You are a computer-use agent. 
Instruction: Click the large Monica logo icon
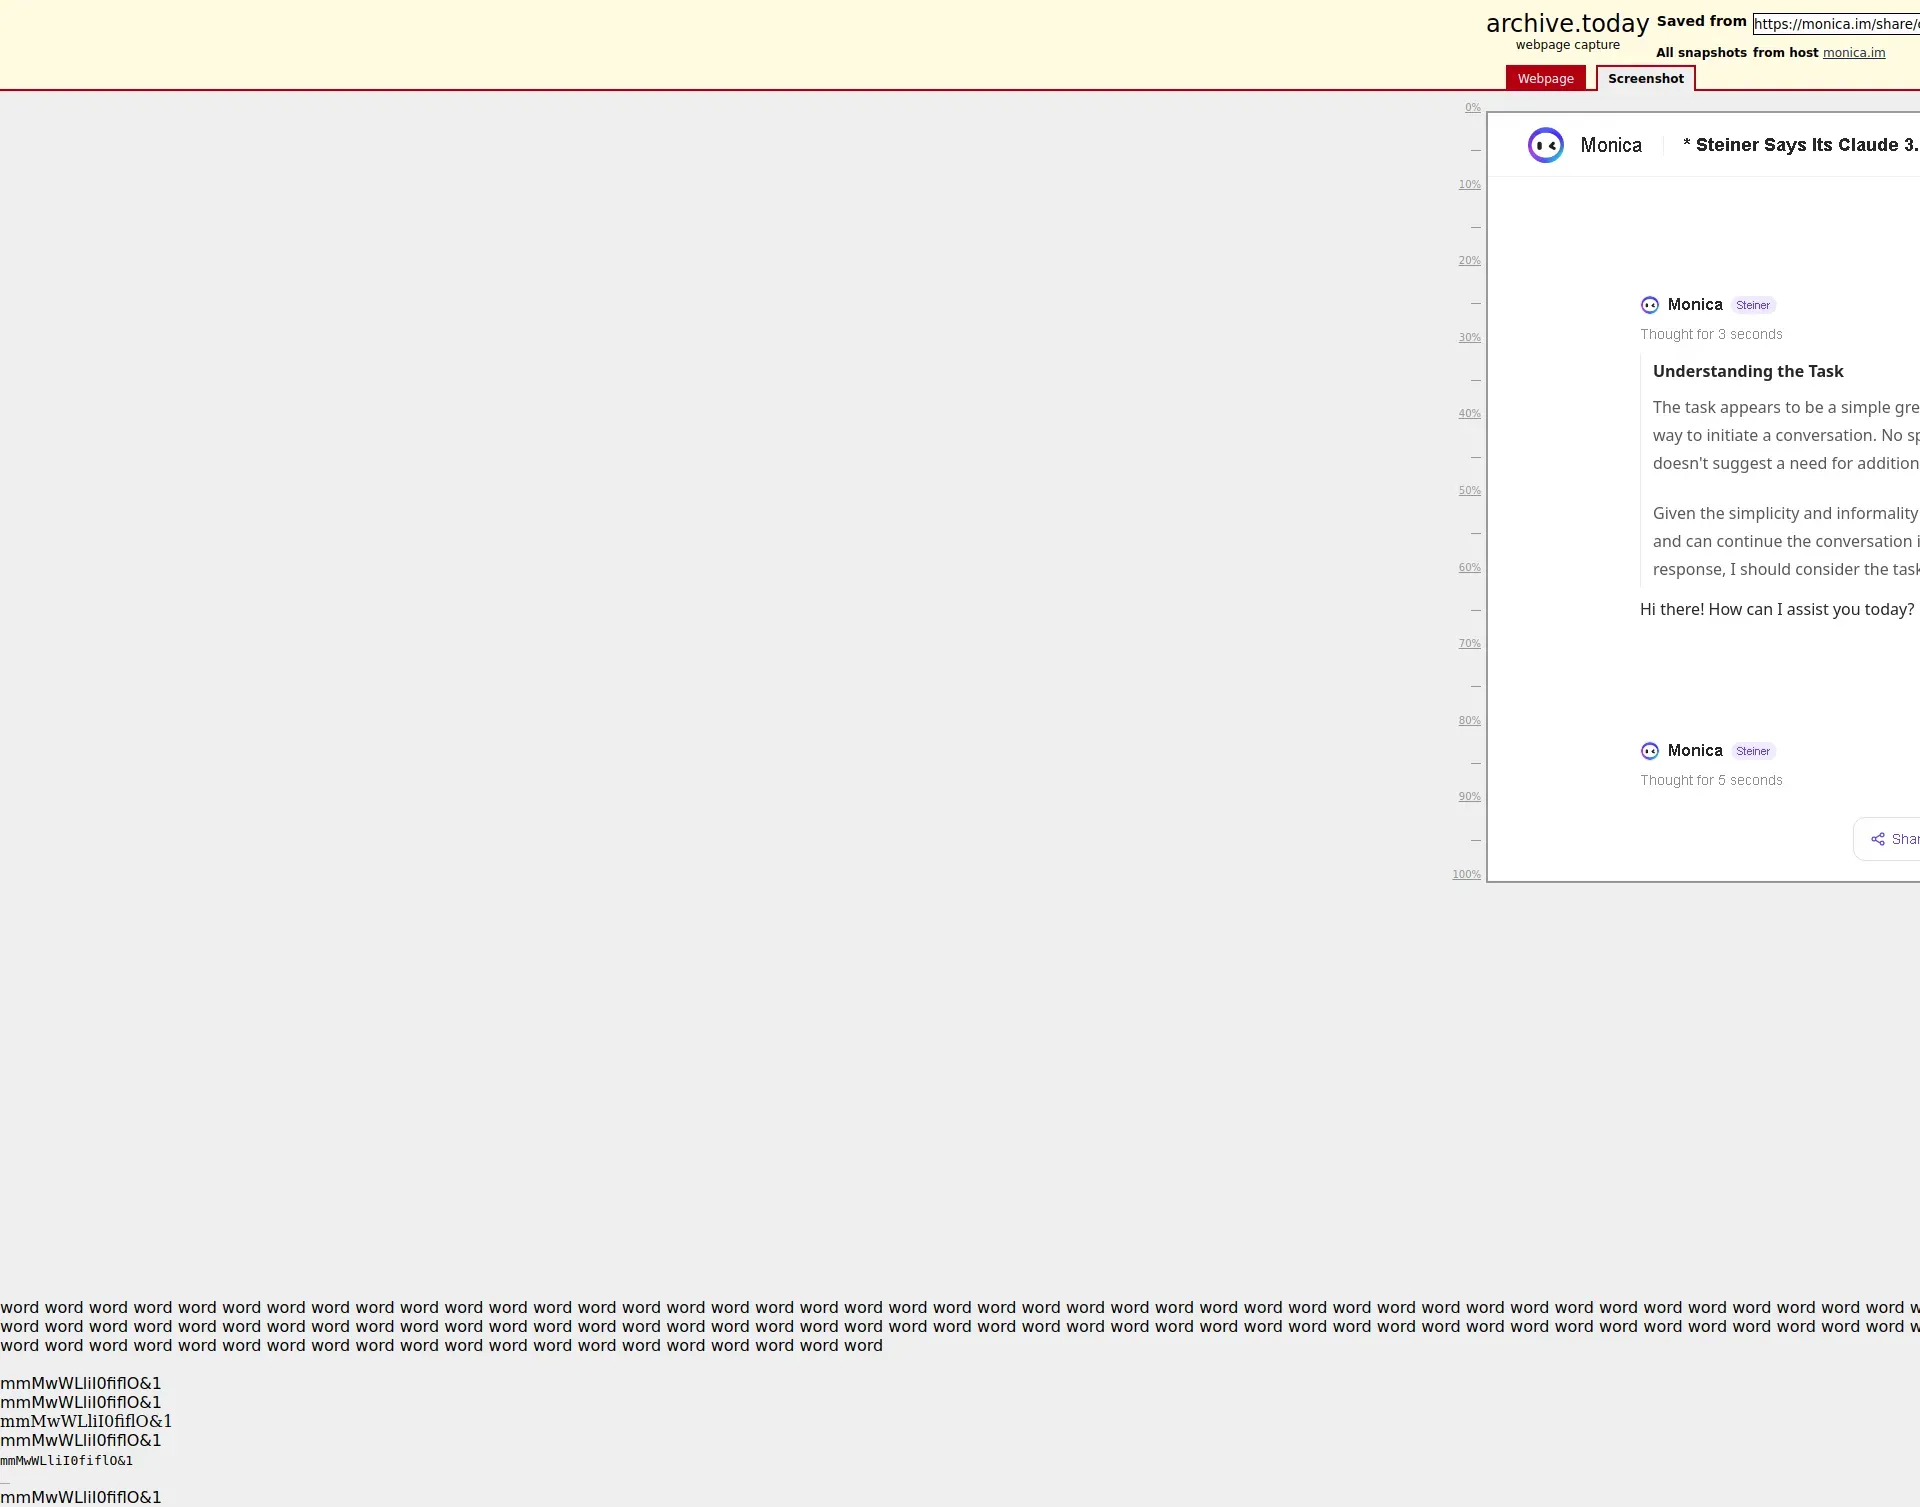pos(1545,146)
